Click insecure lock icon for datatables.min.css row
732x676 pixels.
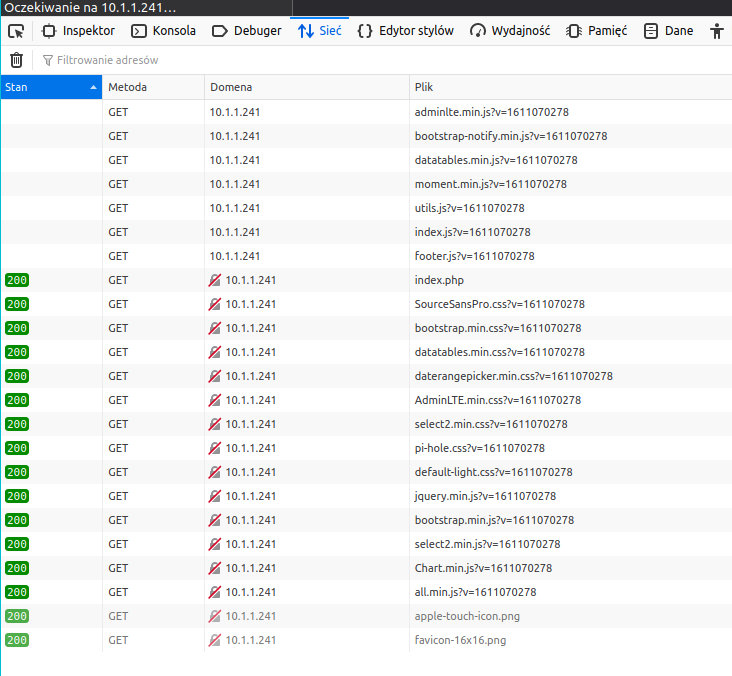coord(215,352)
